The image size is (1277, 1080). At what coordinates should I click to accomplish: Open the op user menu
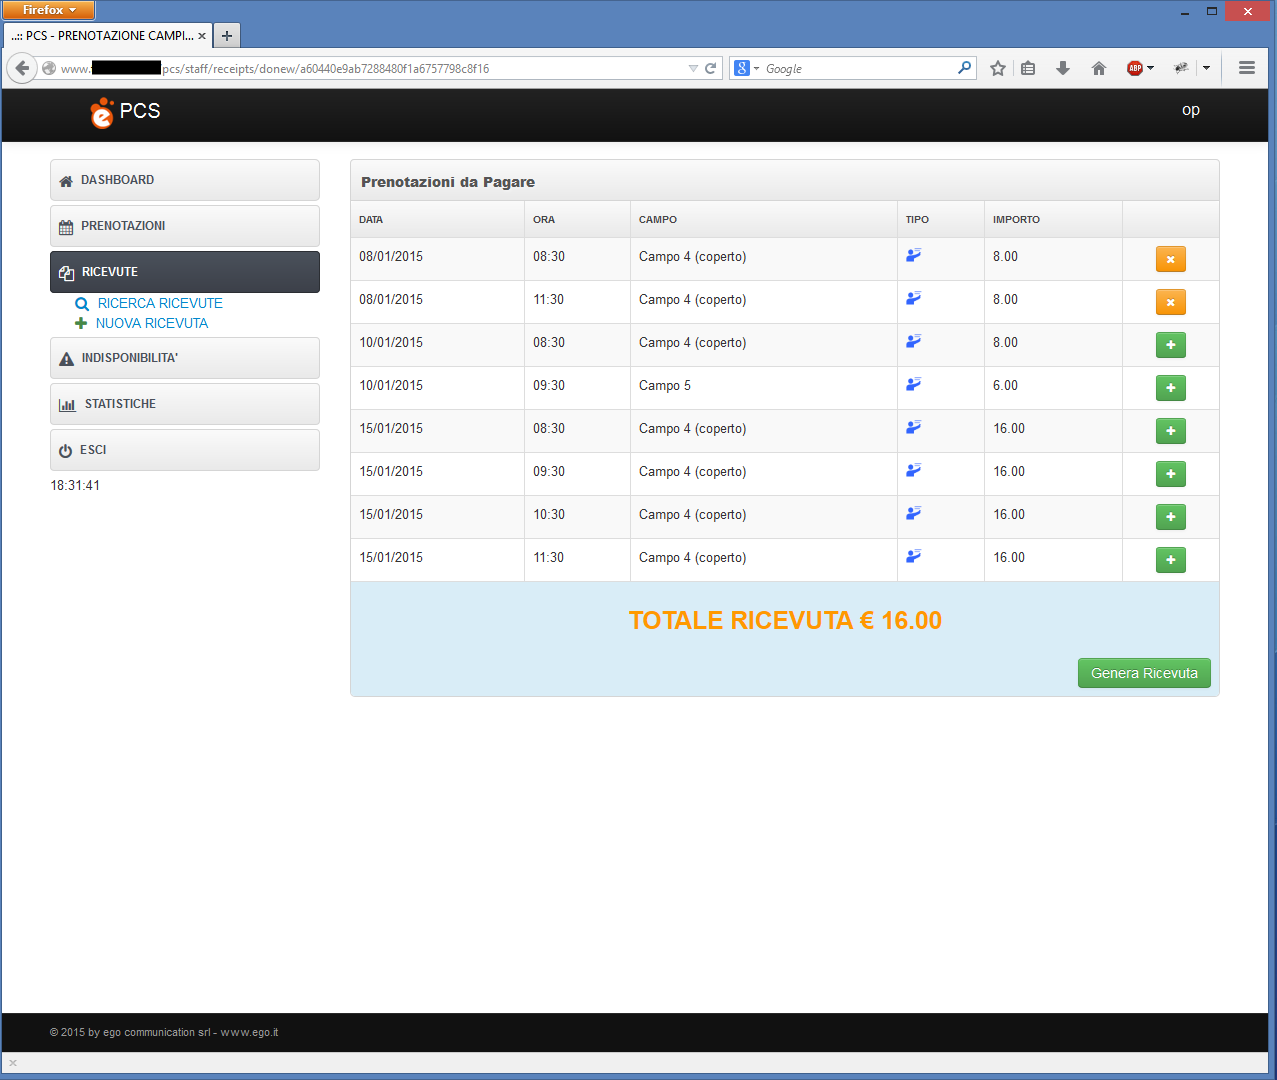pyautogui.click(x=1190, y=110)
